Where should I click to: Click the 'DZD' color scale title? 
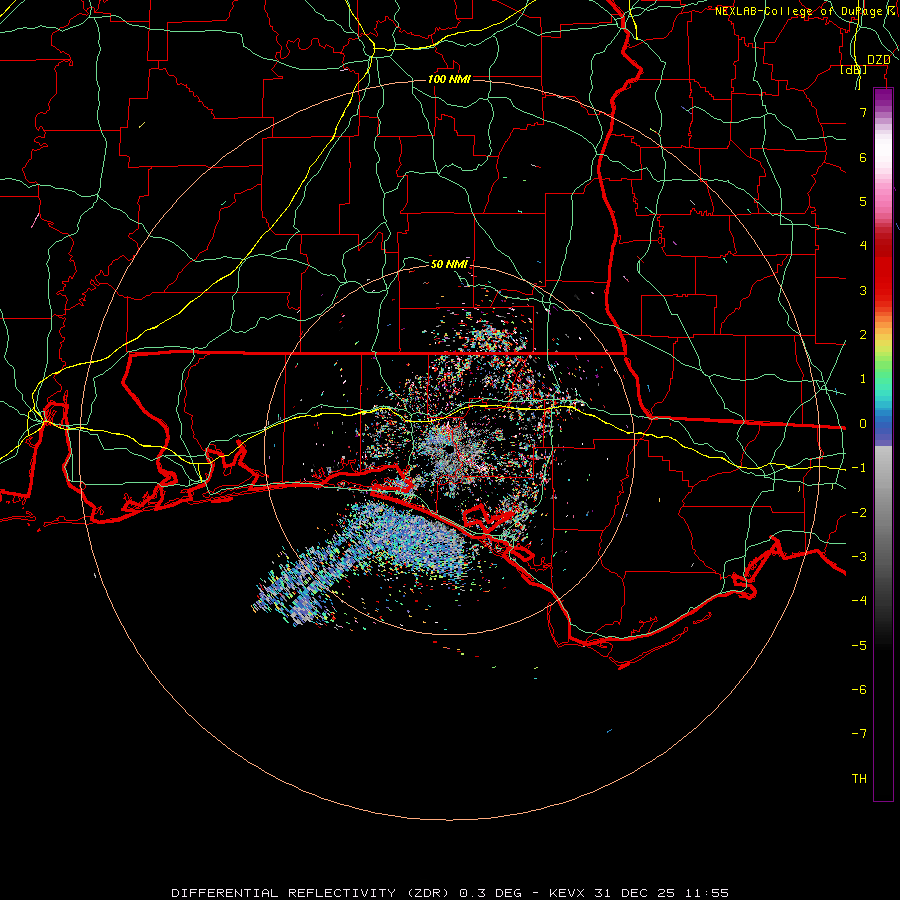click(878, 60)
